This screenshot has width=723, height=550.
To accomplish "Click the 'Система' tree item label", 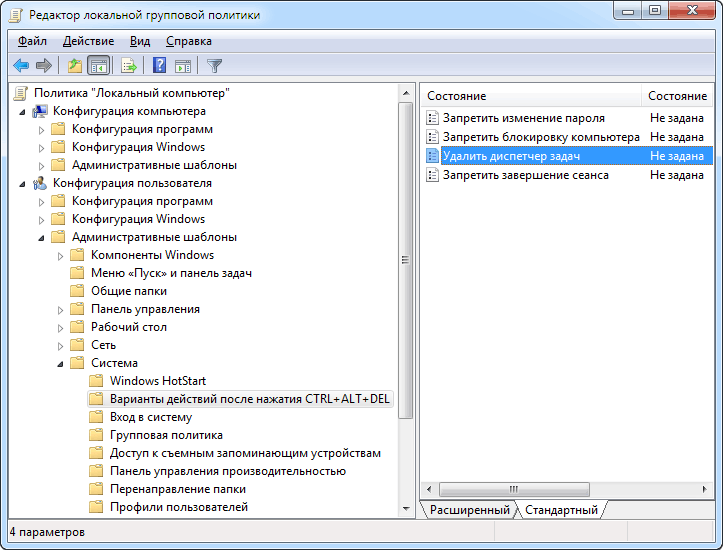I will pos(114,363).
